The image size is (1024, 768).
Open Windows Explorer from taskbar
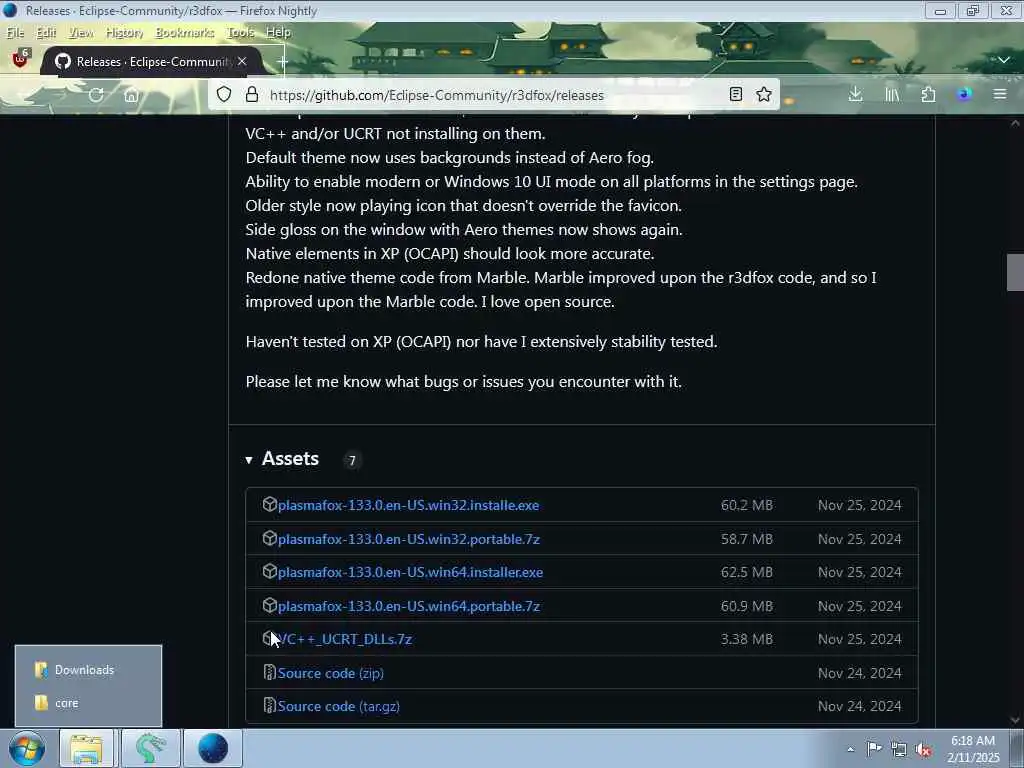[x=86, y=748]
